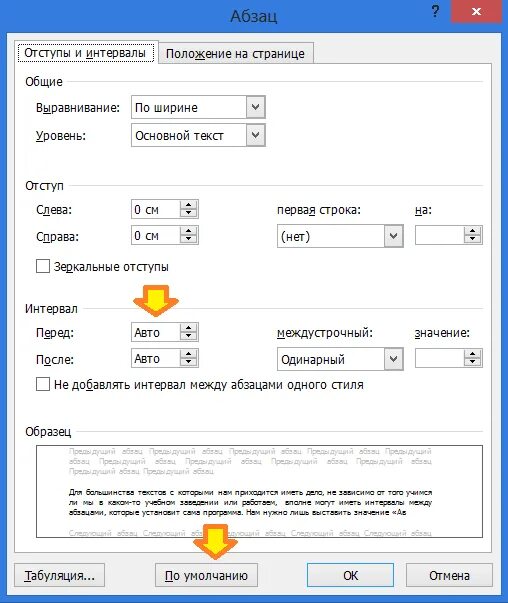Switch to Отступы и интервалы tab
Viewport: 508px width, 603px height.
click(85, 53)
